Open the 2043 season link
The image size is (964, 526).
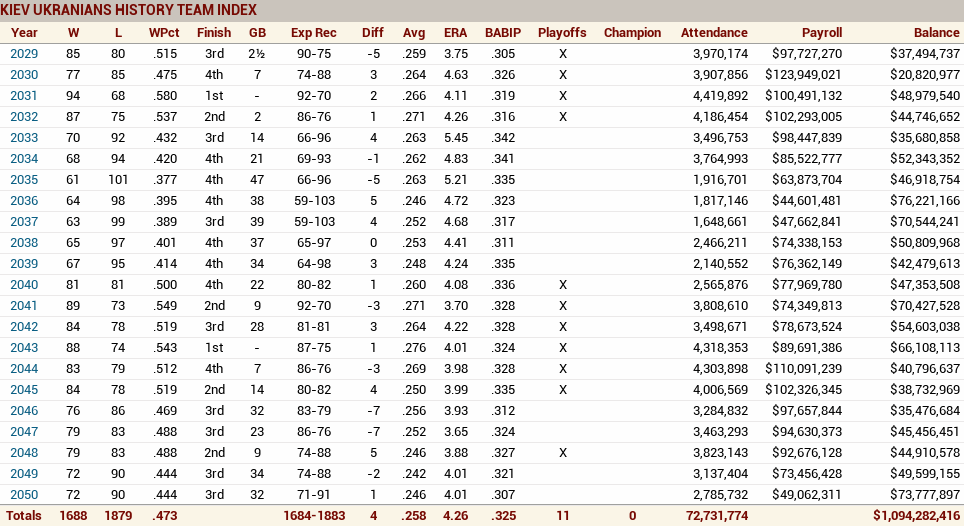pyautogui.click(x=24, y=348)
